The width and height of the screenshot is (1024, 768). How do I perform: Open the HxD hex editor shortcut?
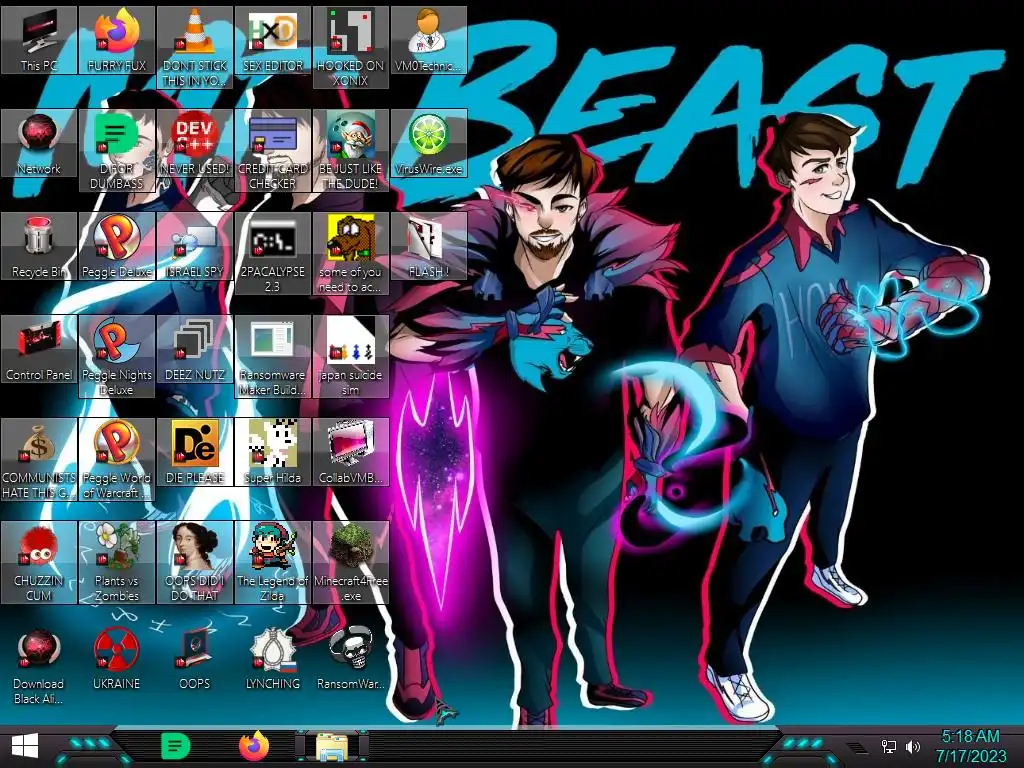pyautogui.click(x=272, y=40)
